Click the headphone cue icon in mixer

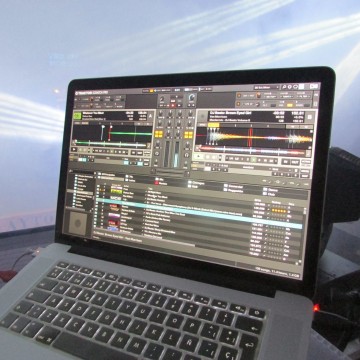pyautogui.click(x=187, y=155)
